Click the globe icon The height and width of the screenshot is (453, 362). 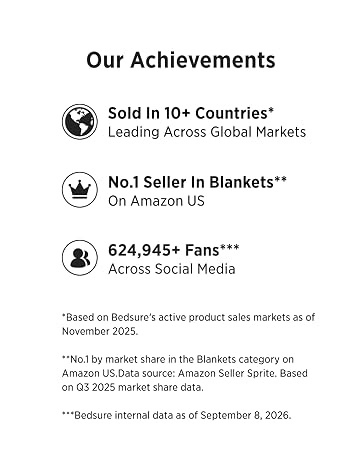click(x=80, y=121)
